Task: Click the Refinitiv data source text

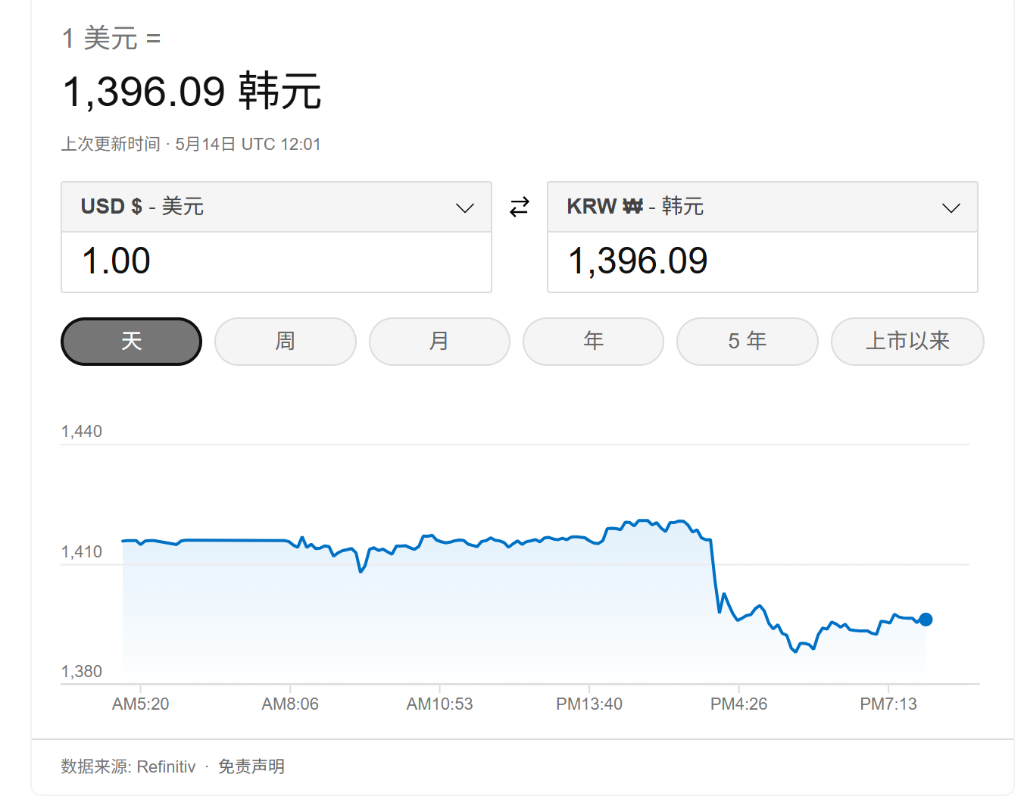Action: click(x=166, y=767)
